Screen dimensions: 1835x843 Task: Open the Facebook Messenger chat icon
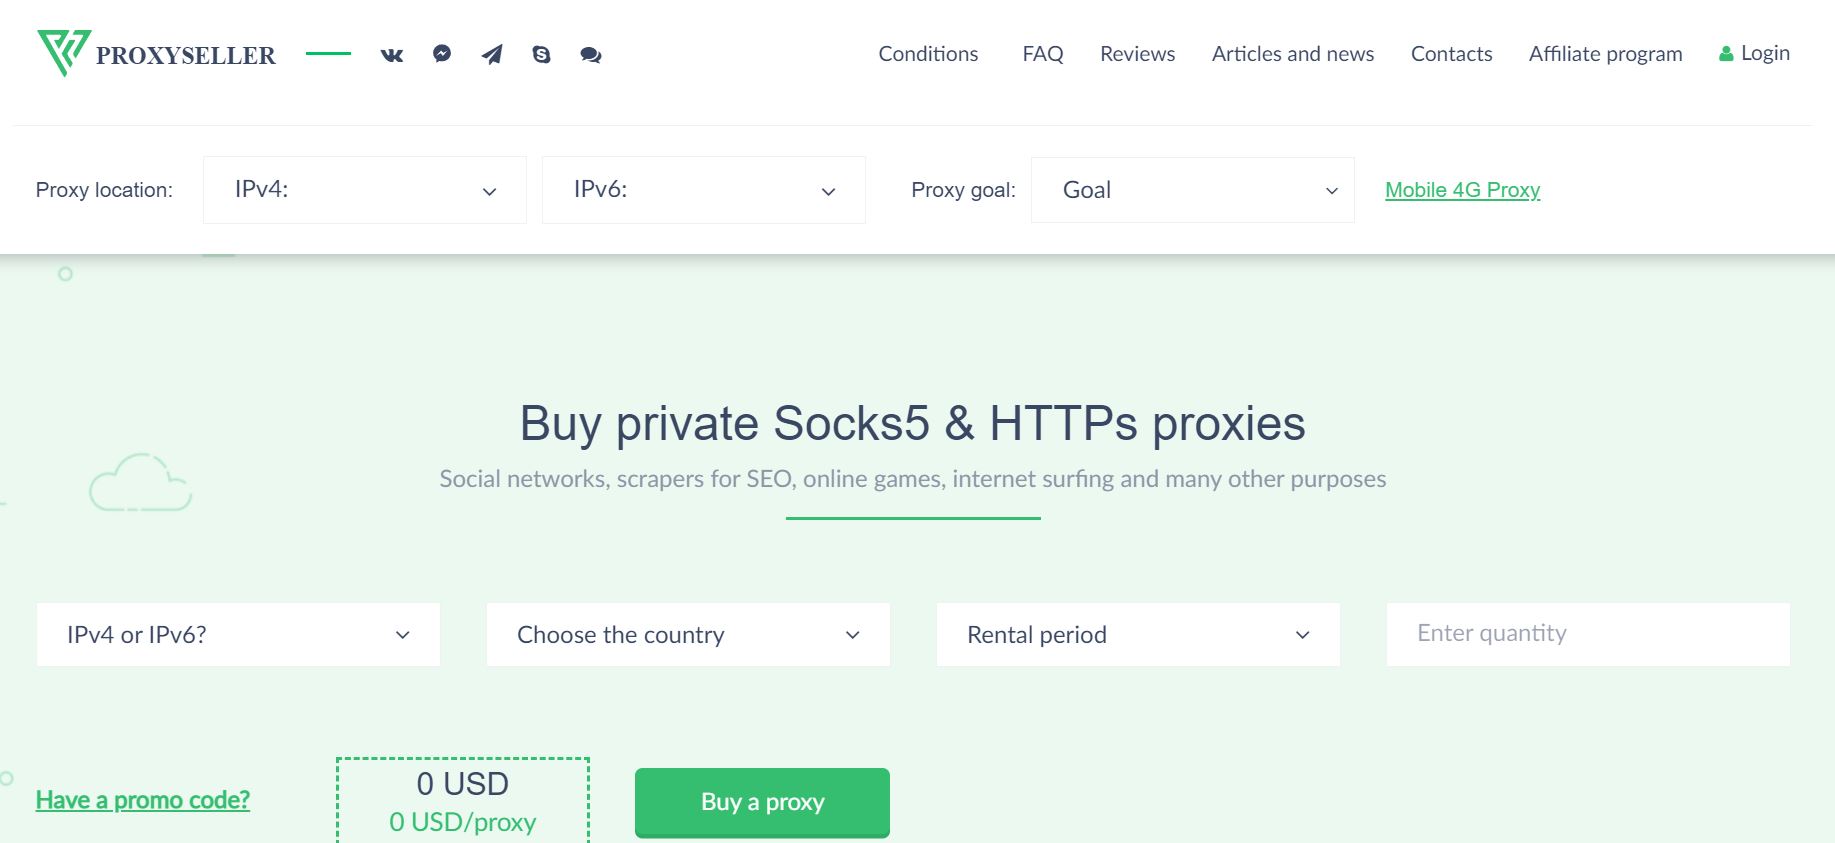442,54
